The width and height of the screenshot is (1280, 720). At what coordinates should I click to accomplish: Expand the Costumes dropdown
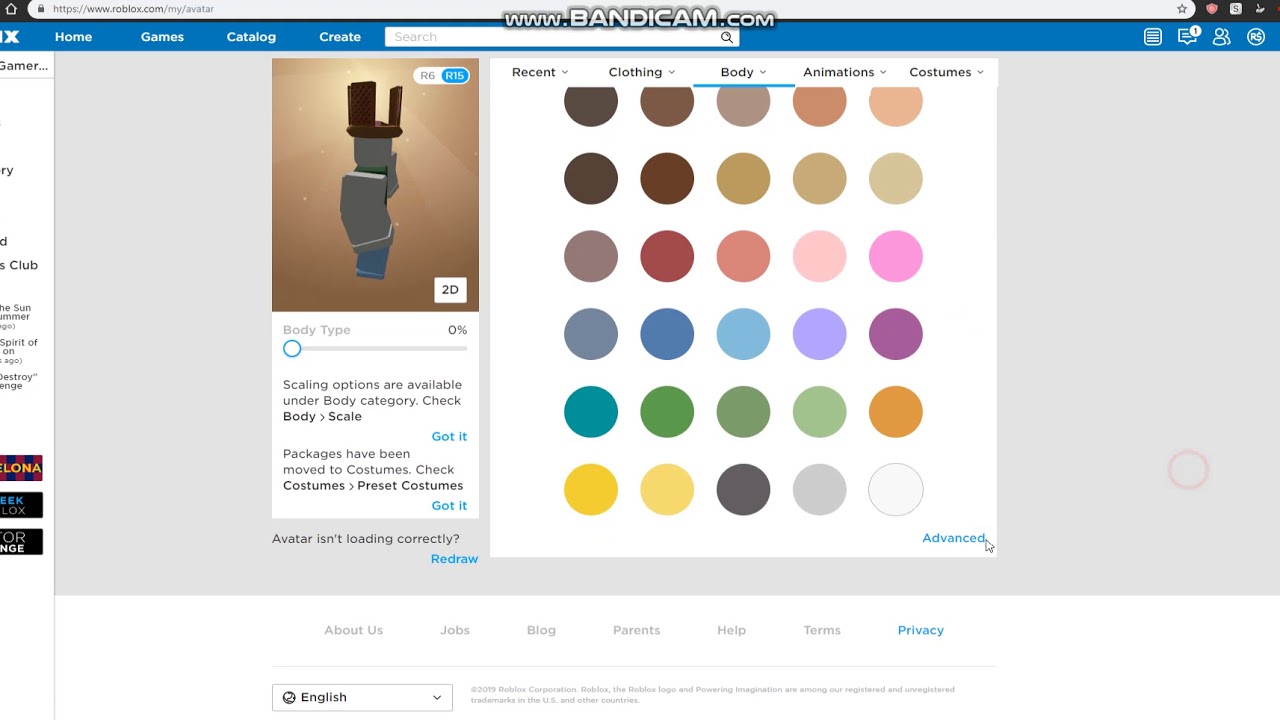946,72
